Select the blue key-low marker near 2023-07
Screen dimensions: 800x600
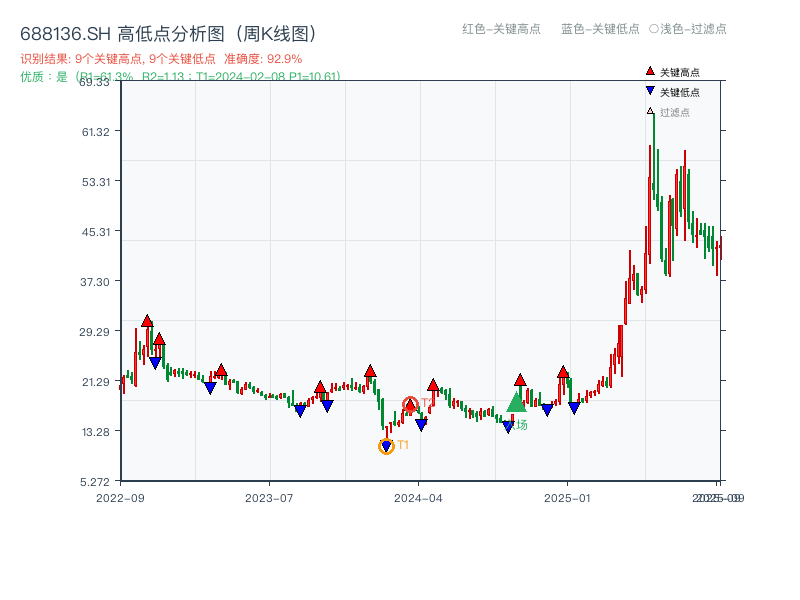tap(302, 409)
